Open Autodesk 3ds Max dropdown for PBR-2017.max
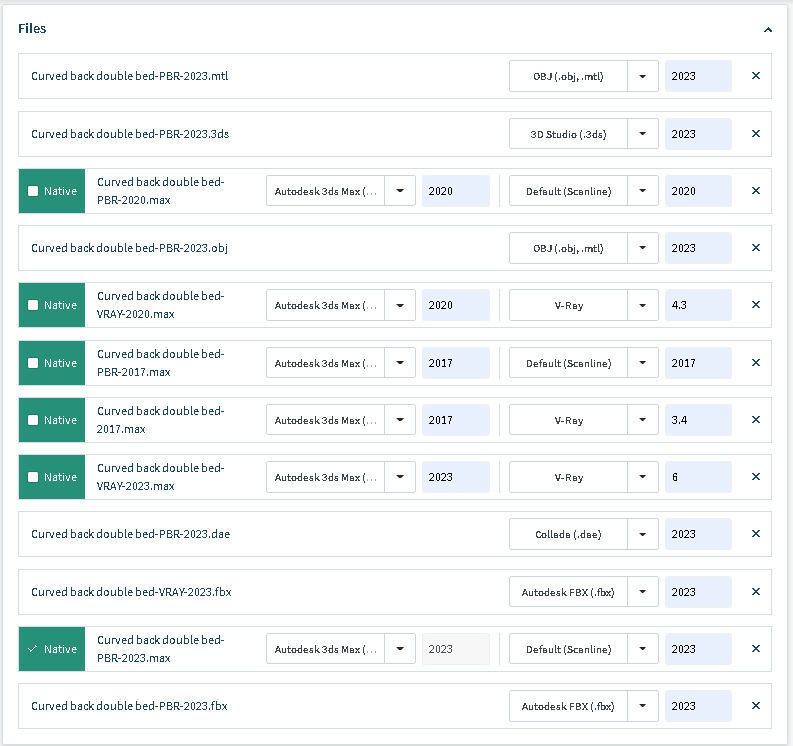 click(400, 363)
